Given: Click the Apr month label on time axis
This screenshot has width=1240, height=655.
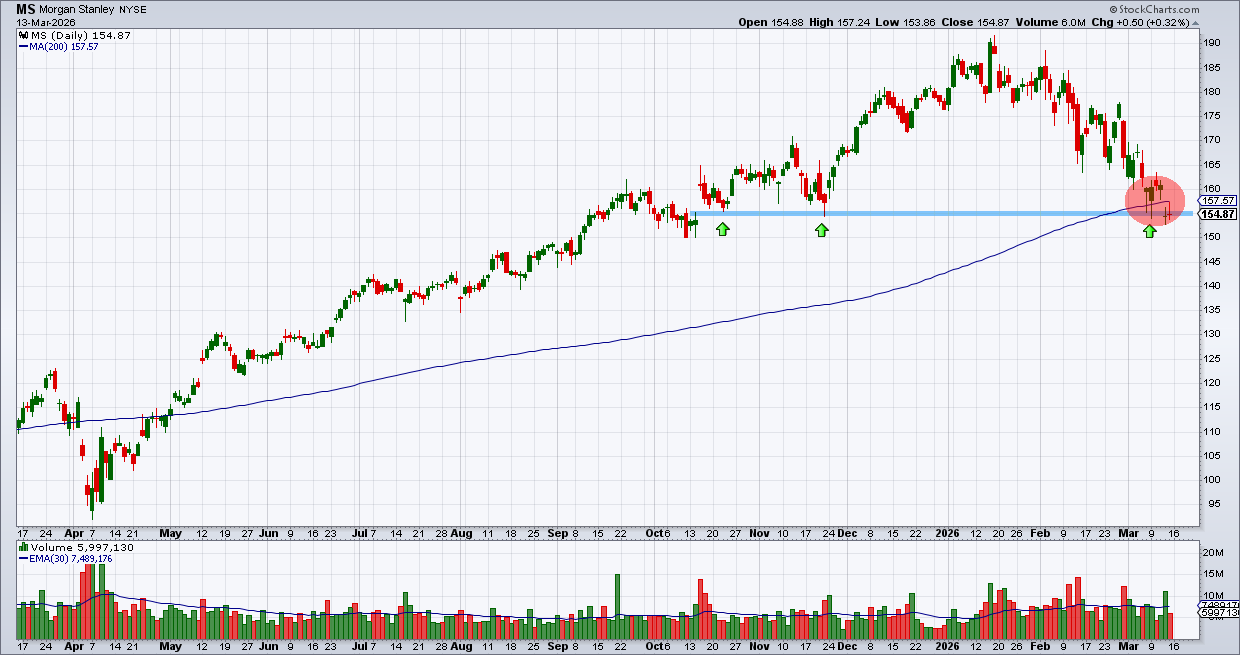Looking at the screenshot, I should [x=73, y=534].
